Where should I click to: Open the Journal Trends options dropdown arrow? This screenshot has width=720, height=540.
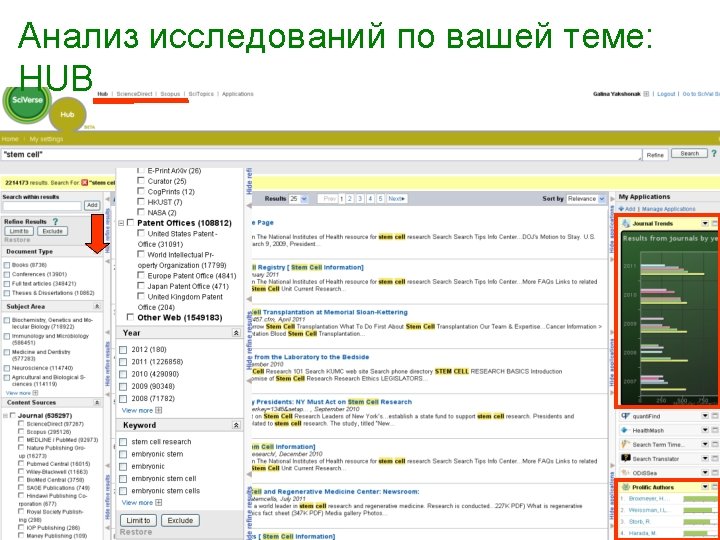click(x=705, y=224)
